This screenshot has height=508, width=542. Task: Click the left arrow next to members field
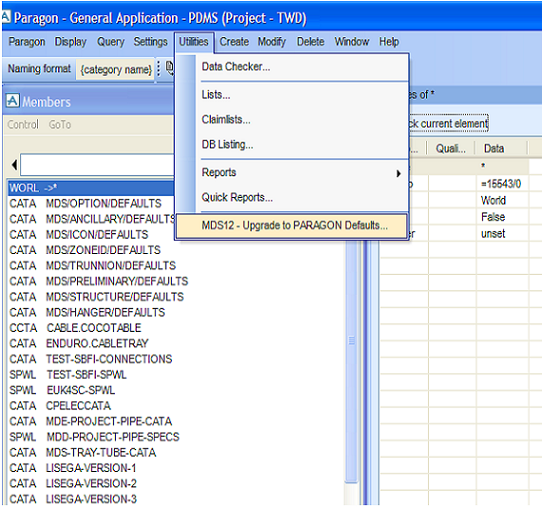pyautogui.click(x=14, y=165)
